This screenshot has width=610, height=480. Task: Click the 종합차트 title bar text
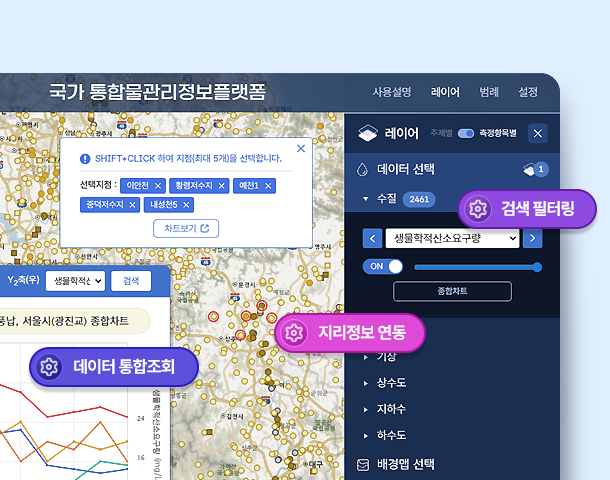(64, 321)
